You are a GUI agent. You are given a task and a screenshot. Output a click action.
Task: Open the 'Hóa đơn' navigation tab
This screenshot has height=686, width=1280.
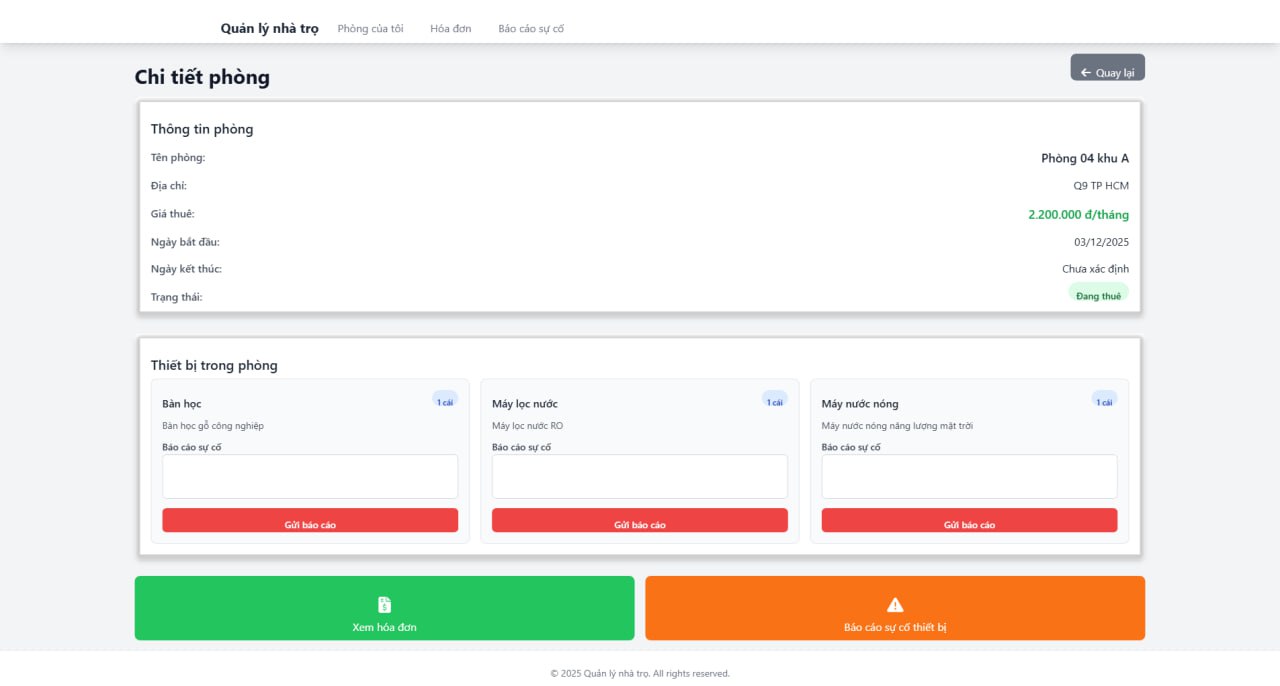click(x=450, y=28)
